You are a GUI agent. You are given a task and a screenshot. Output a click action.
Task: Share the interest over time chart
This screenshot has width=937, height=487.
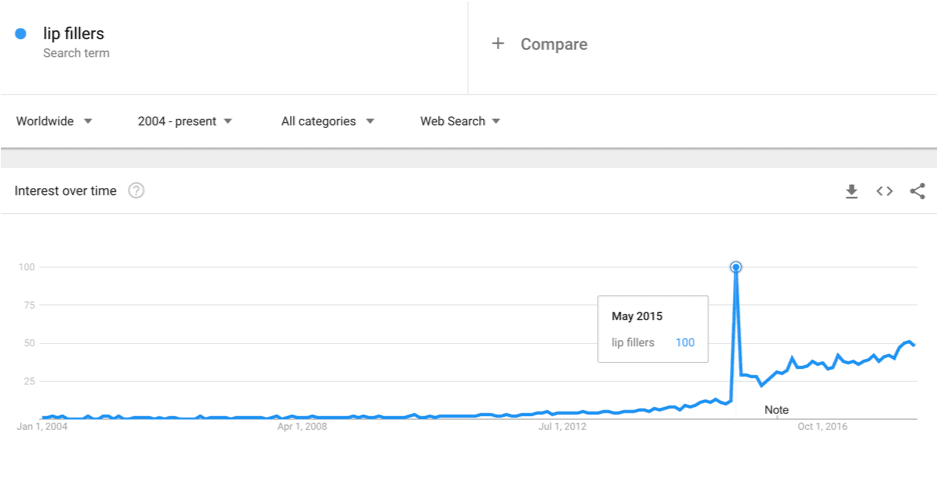(x=917, y=191)
